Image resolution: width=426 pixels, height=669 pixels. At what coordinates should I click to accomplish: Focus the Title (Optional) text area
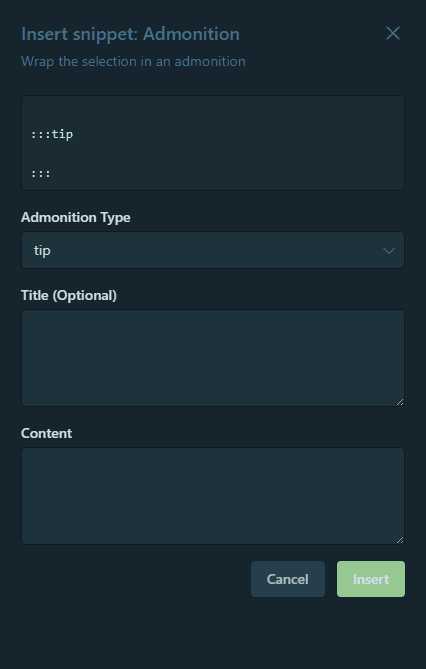[213, 358]
